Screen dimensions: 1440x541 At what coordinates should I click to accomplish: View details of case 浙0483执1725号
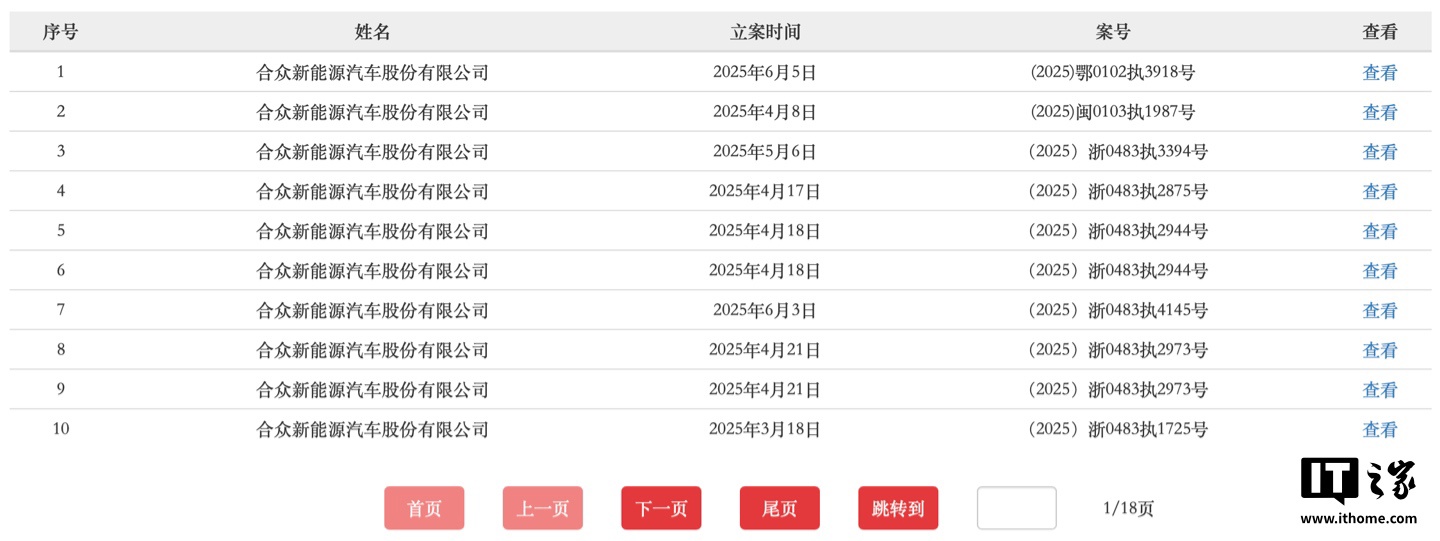click(1379, 430)
